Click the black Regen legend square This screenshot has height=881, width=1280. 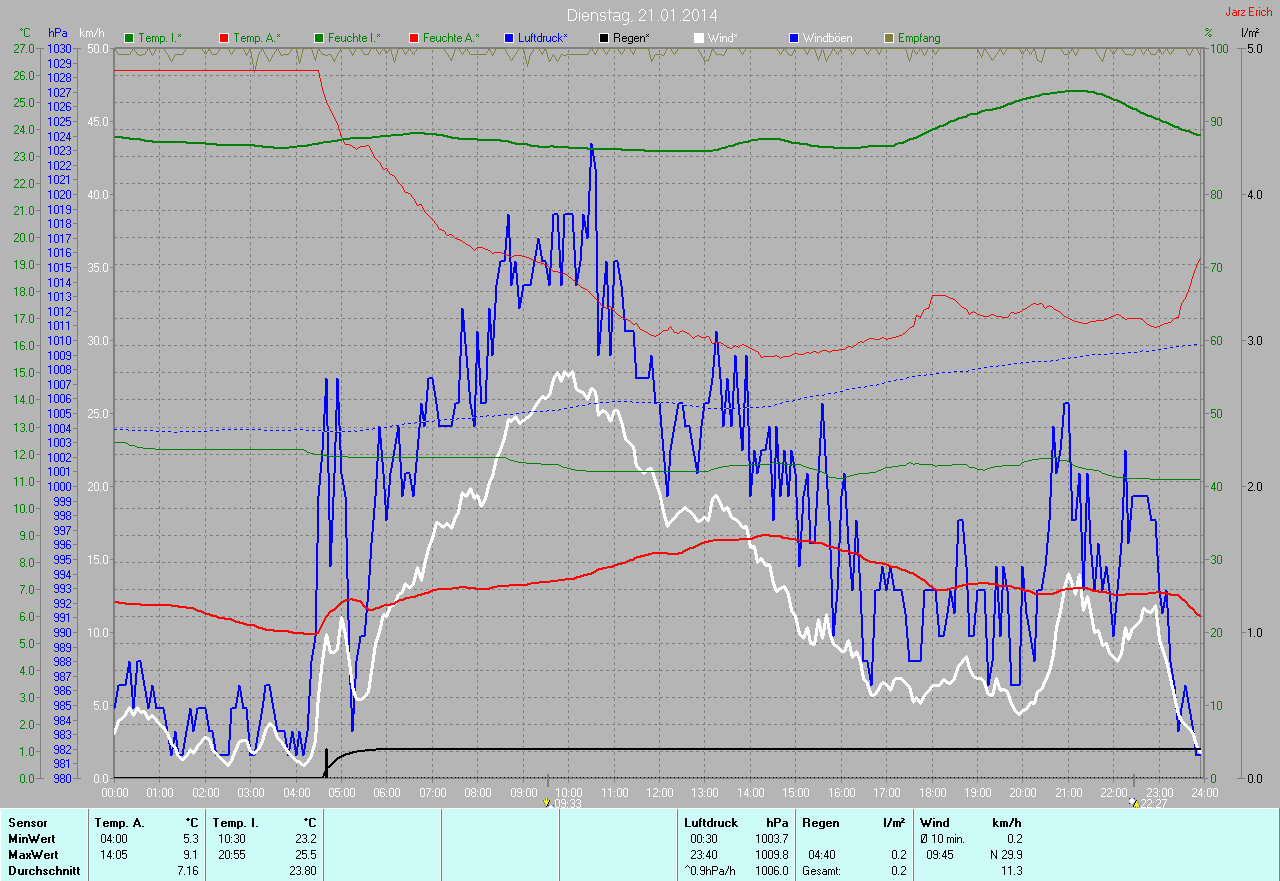click(603, 38)
